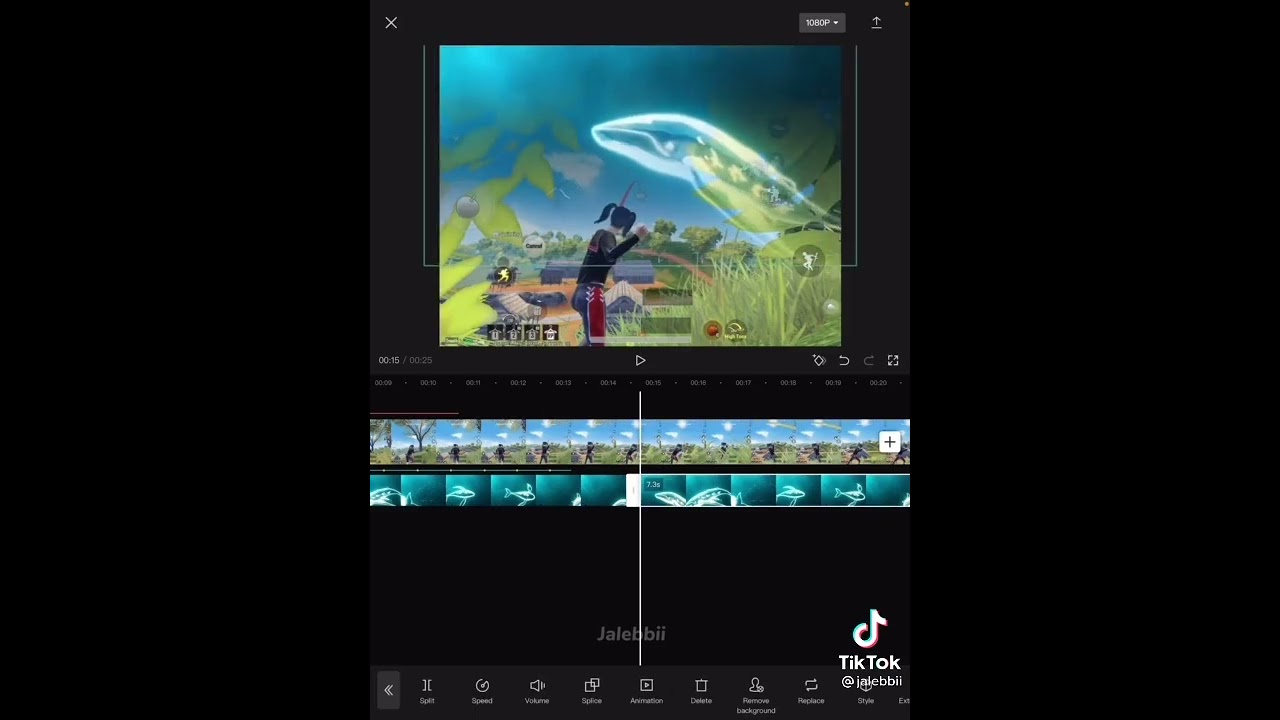Collapse the toolbar with the double-chevron
Image resolution: width=1280 pixels, height=720 pixels.
tap(389, 690)
